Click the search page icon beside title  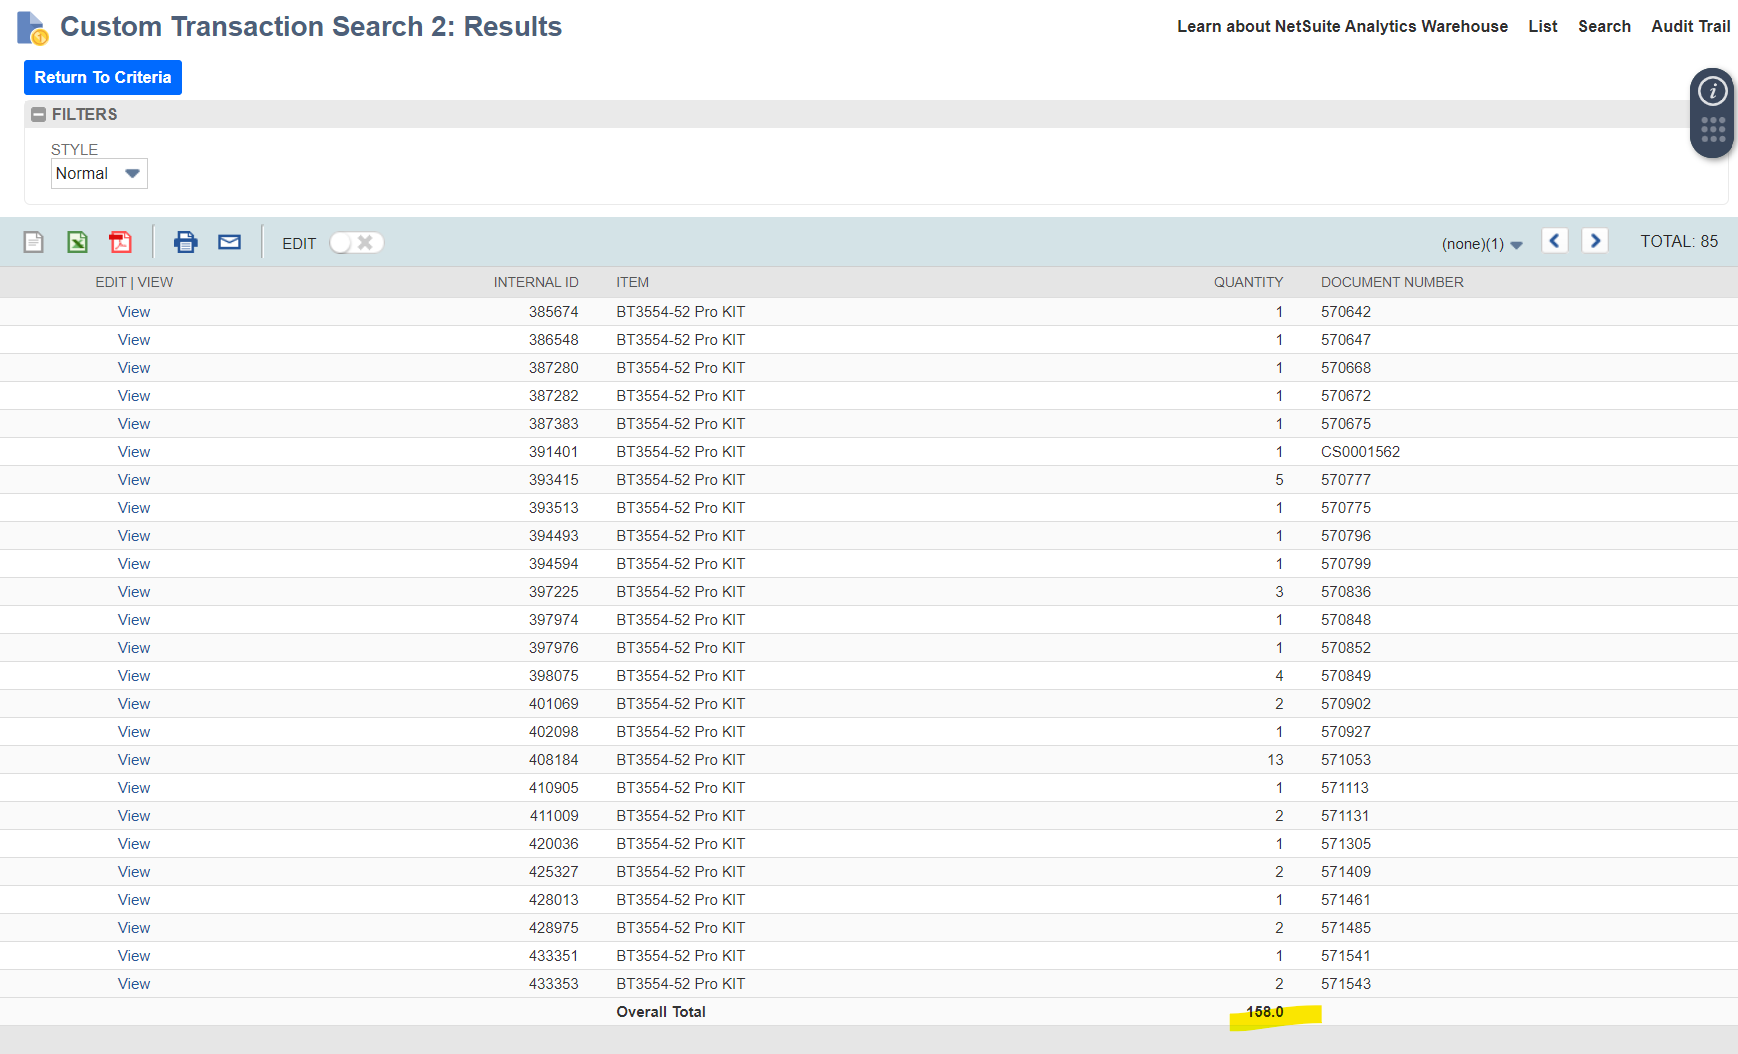[x=32, y=28]
